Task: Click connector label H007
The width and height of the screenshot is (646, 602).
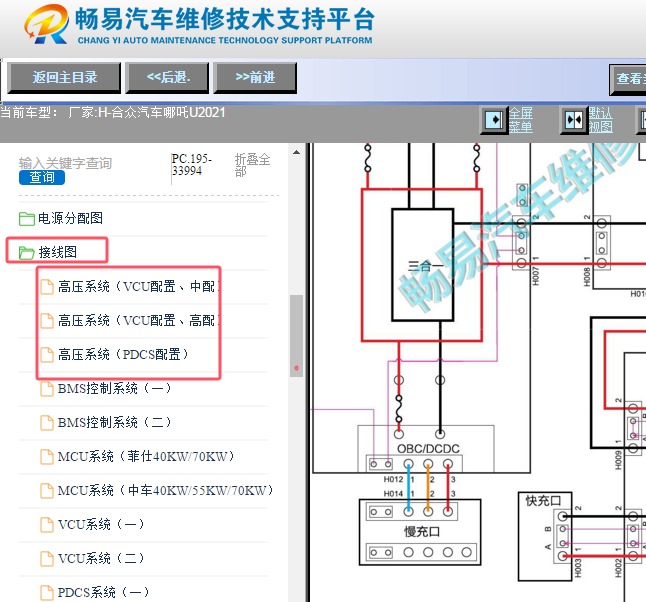Action: pos(535,275)
